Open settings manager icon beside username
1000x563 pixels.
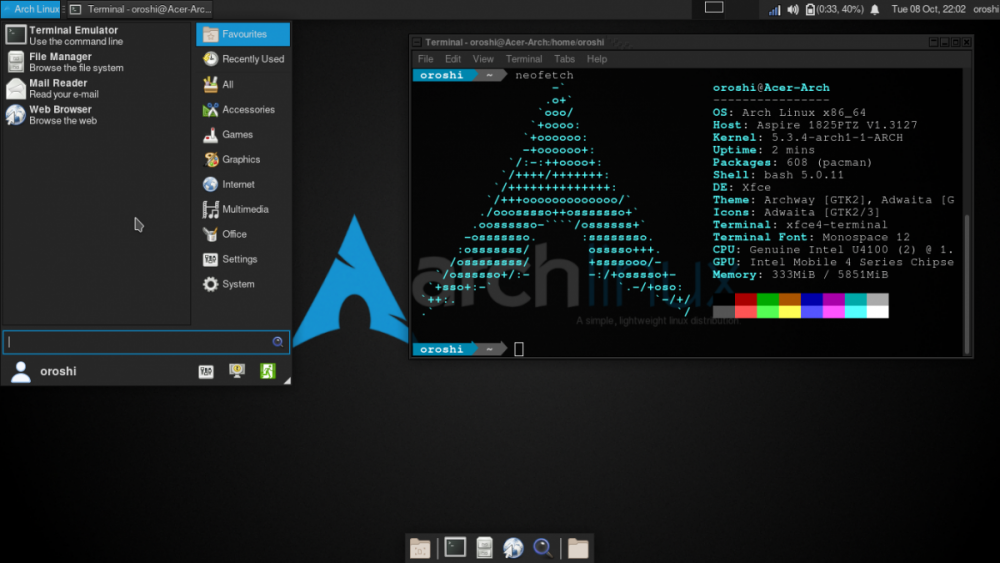[206, 371]
